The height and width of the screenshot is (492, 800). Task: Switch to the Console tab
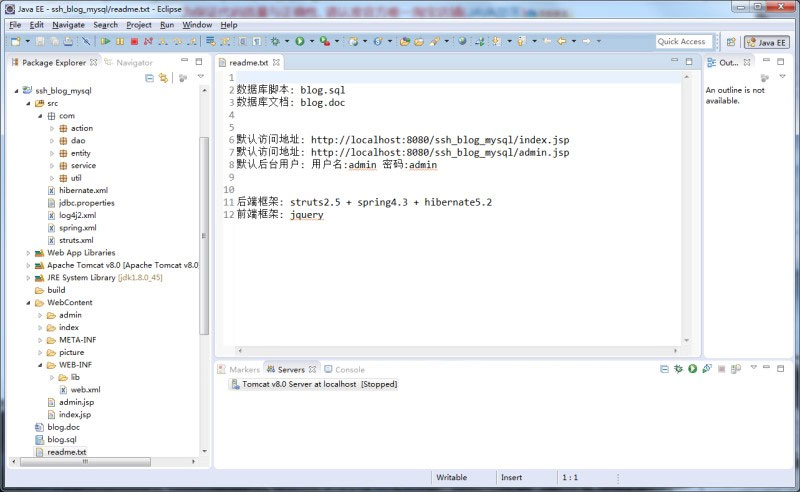click(345, 370)
